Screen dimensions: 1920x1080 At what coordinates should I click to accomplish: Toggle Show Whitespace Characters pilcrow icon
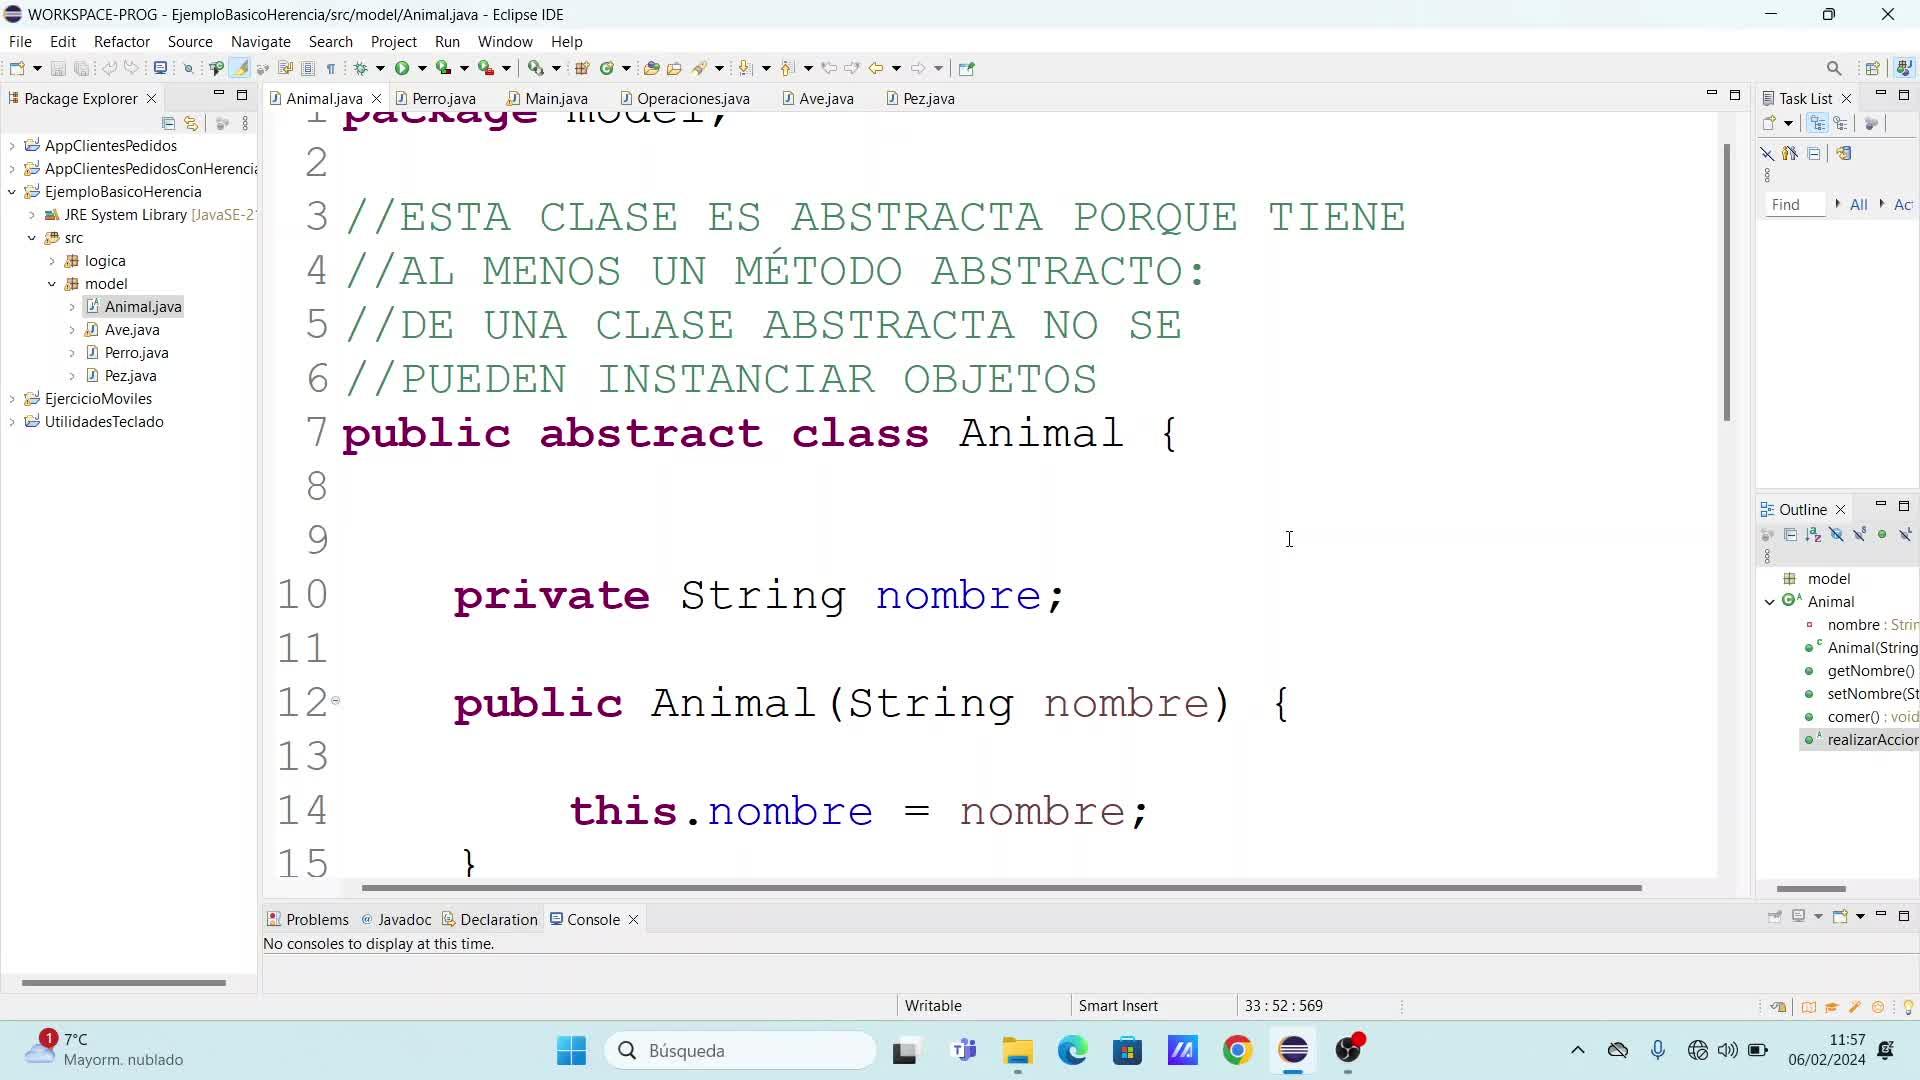(x=331, y=68)
